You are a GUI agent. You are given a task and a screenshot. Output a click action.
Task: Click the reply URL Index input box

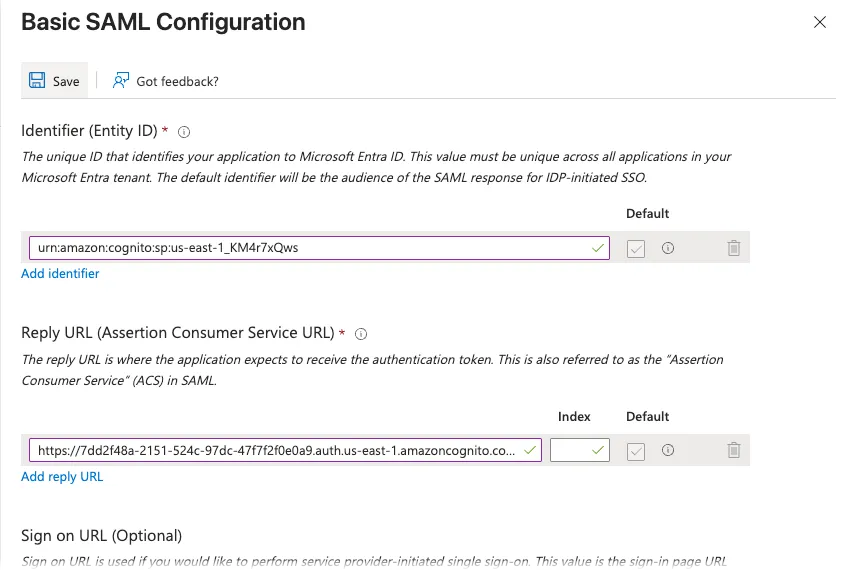coord(580,450)
